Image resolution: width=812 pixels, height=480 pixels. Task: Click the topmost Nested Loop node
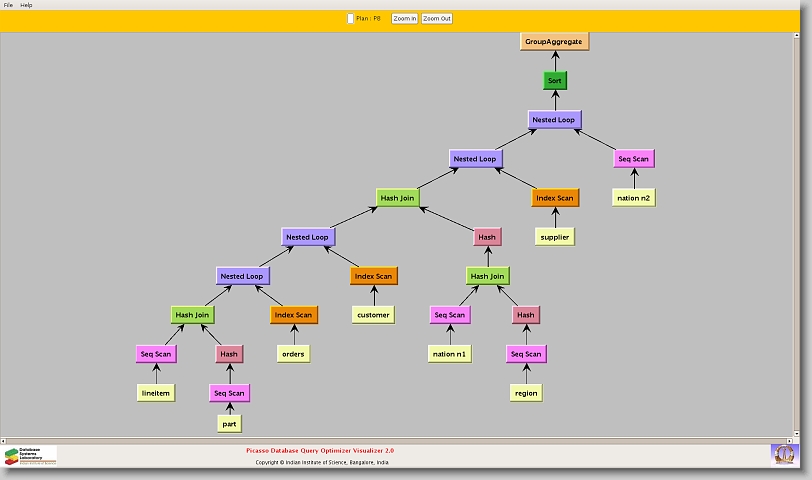[x=554, y=119]
